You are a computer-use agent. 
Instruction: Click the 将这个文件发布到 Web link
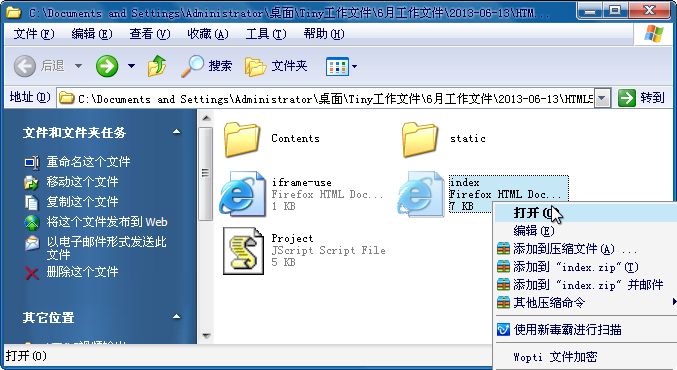point(107,222)
